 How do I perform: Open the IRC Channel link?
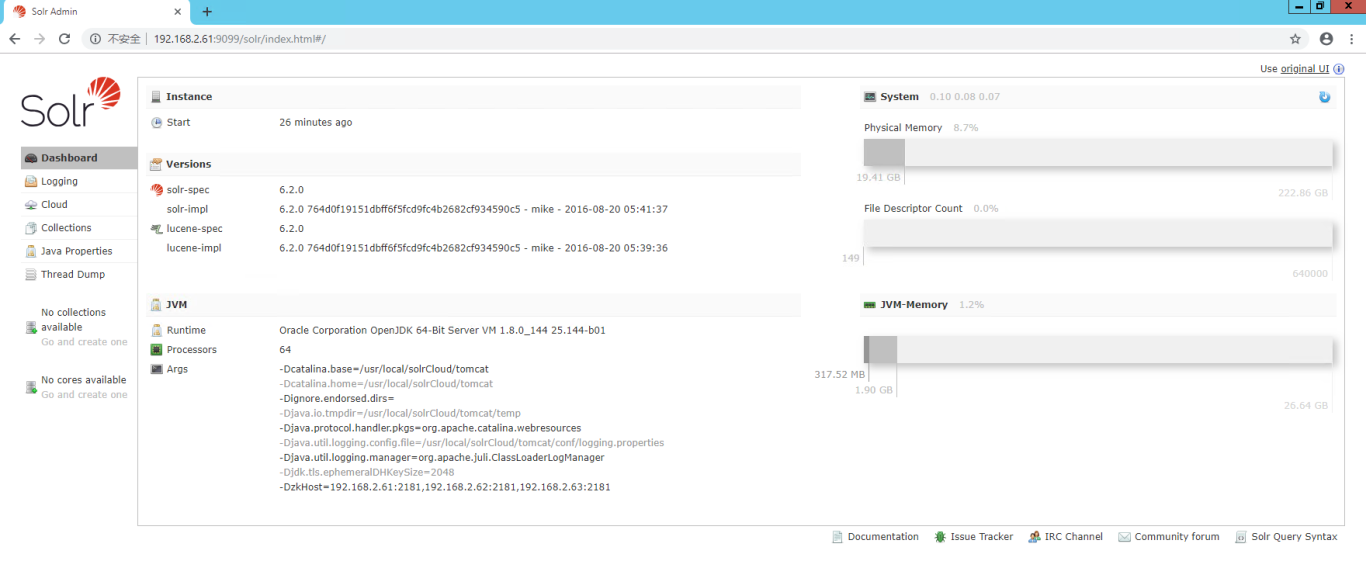(x=1065, y=537)
